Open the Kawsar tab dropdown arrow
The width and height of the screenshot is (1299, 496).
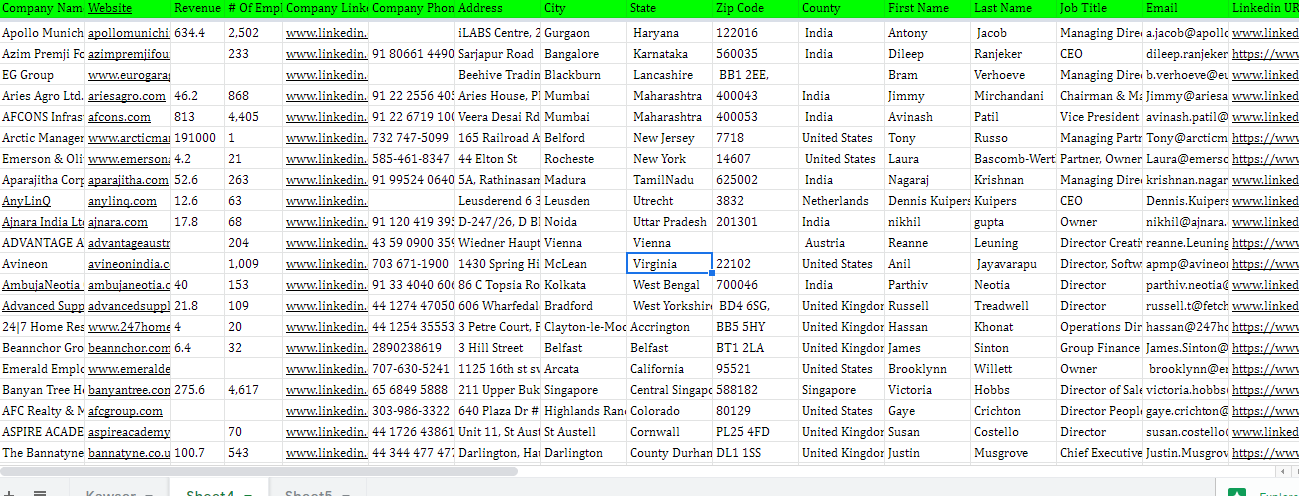149,494
